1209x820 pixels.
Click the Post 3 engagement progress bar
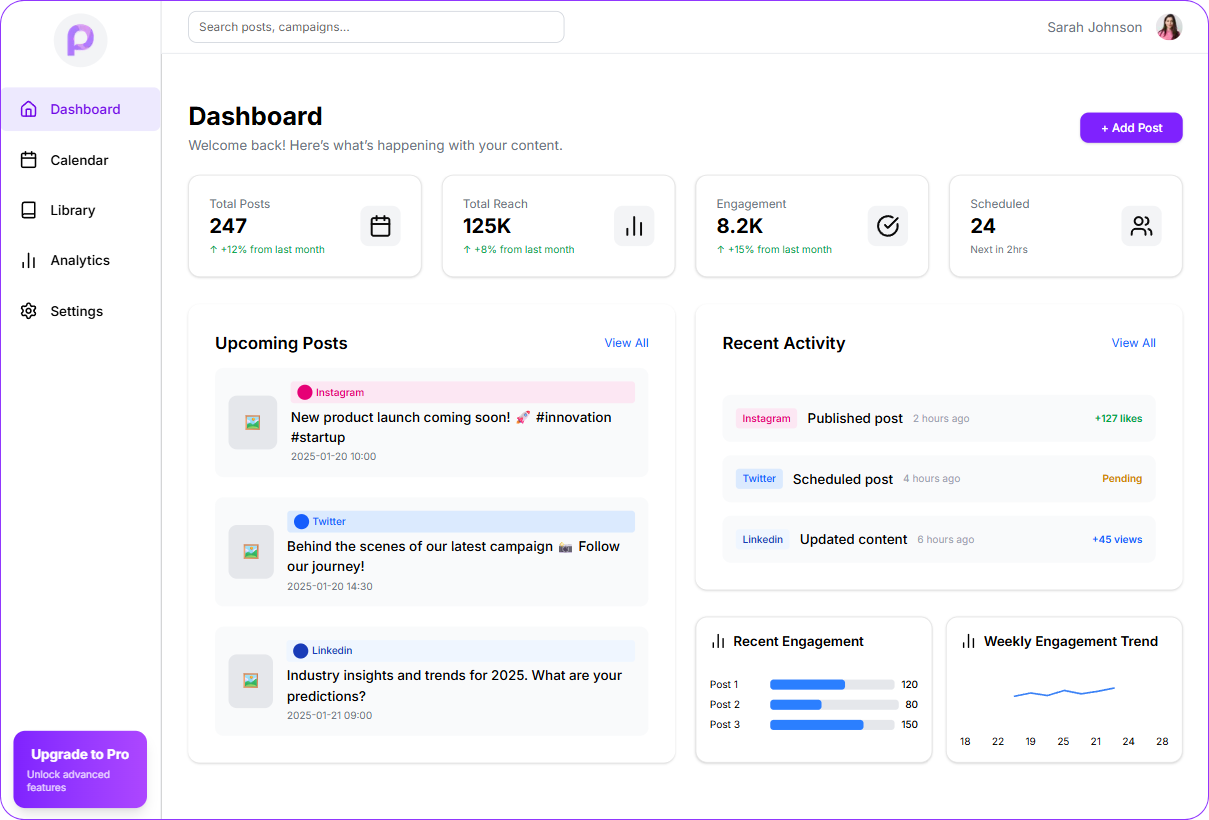click(832, 725)
